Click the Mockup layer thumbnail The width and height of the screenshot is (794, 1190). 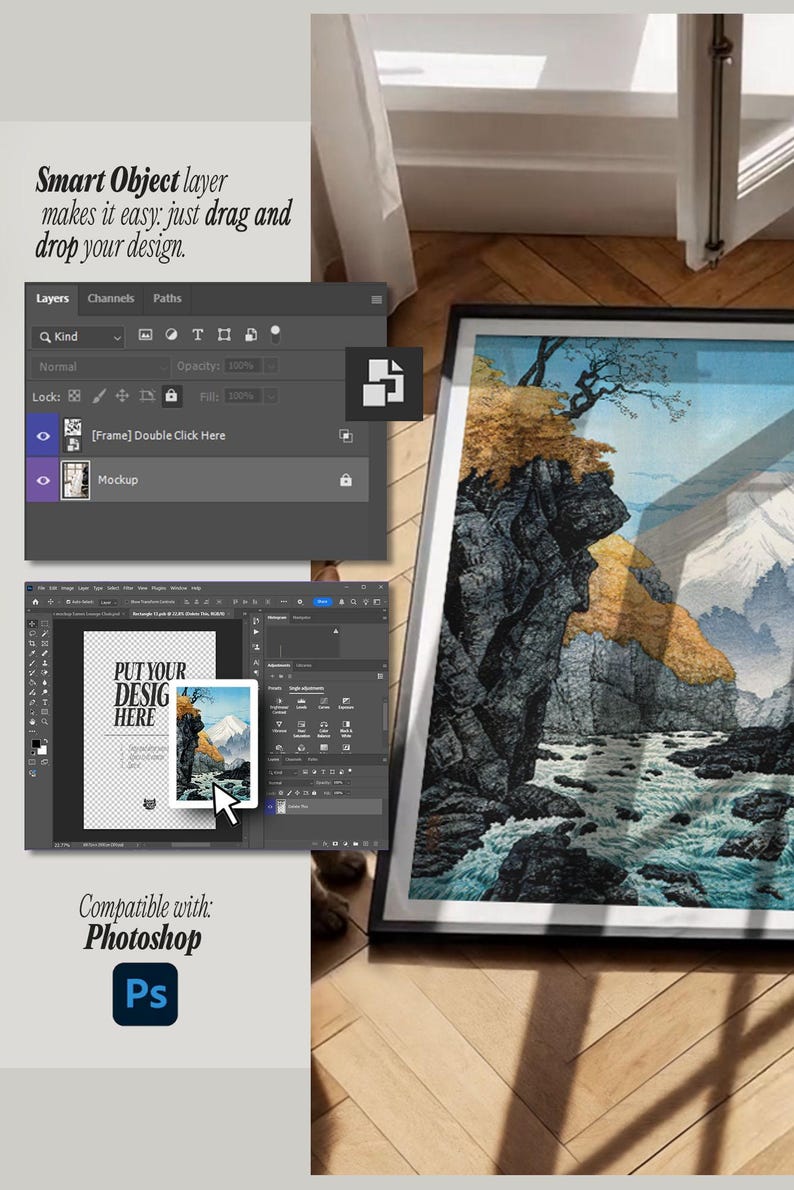[x=75, y=480]
